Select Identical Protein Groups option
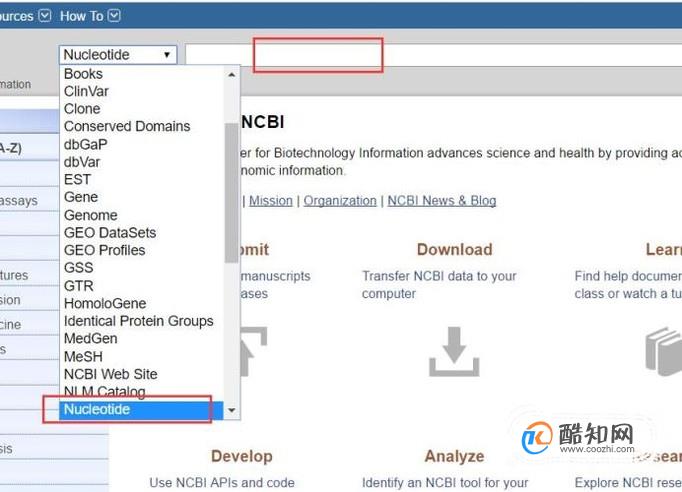 point(141,321)
